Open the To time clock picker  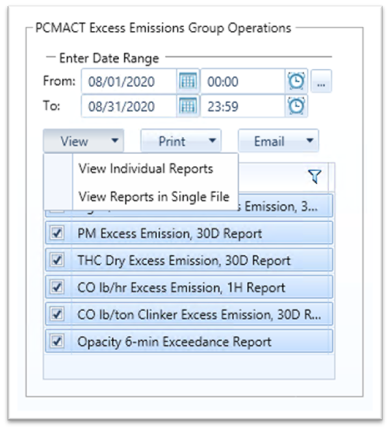[x=296, y=106]
